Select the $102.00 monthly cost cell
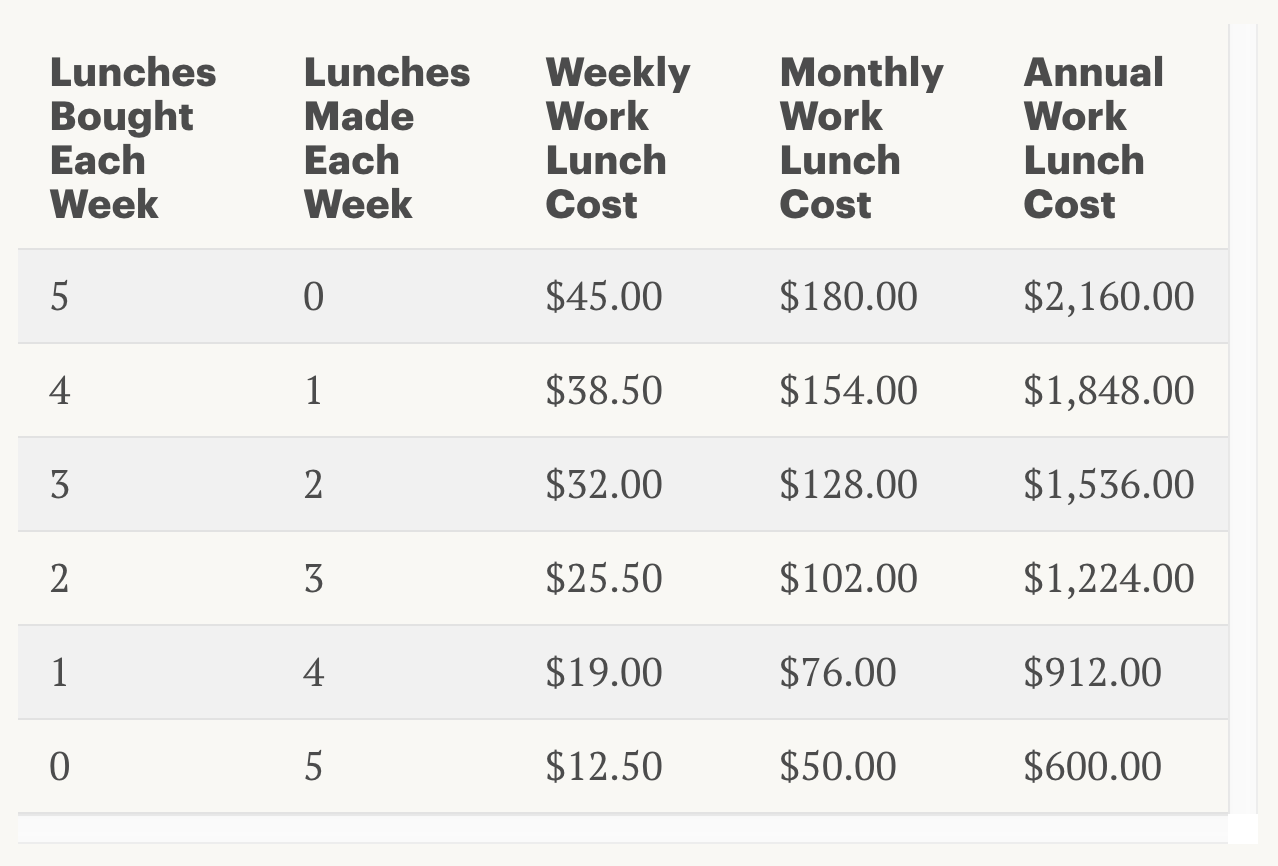This screenshot has height=866, width=1278. click(x=848, y=578)
